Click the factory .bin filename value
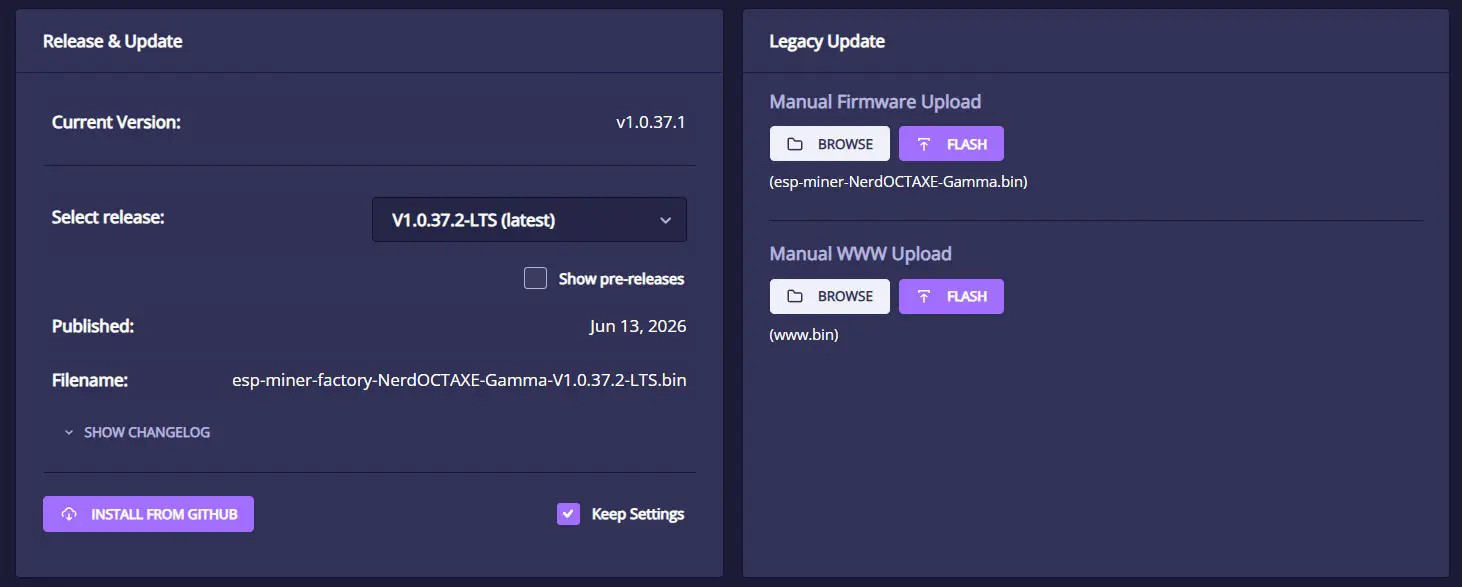The width and height of the screenshot is (1462, 587). (x=459, y=380)
